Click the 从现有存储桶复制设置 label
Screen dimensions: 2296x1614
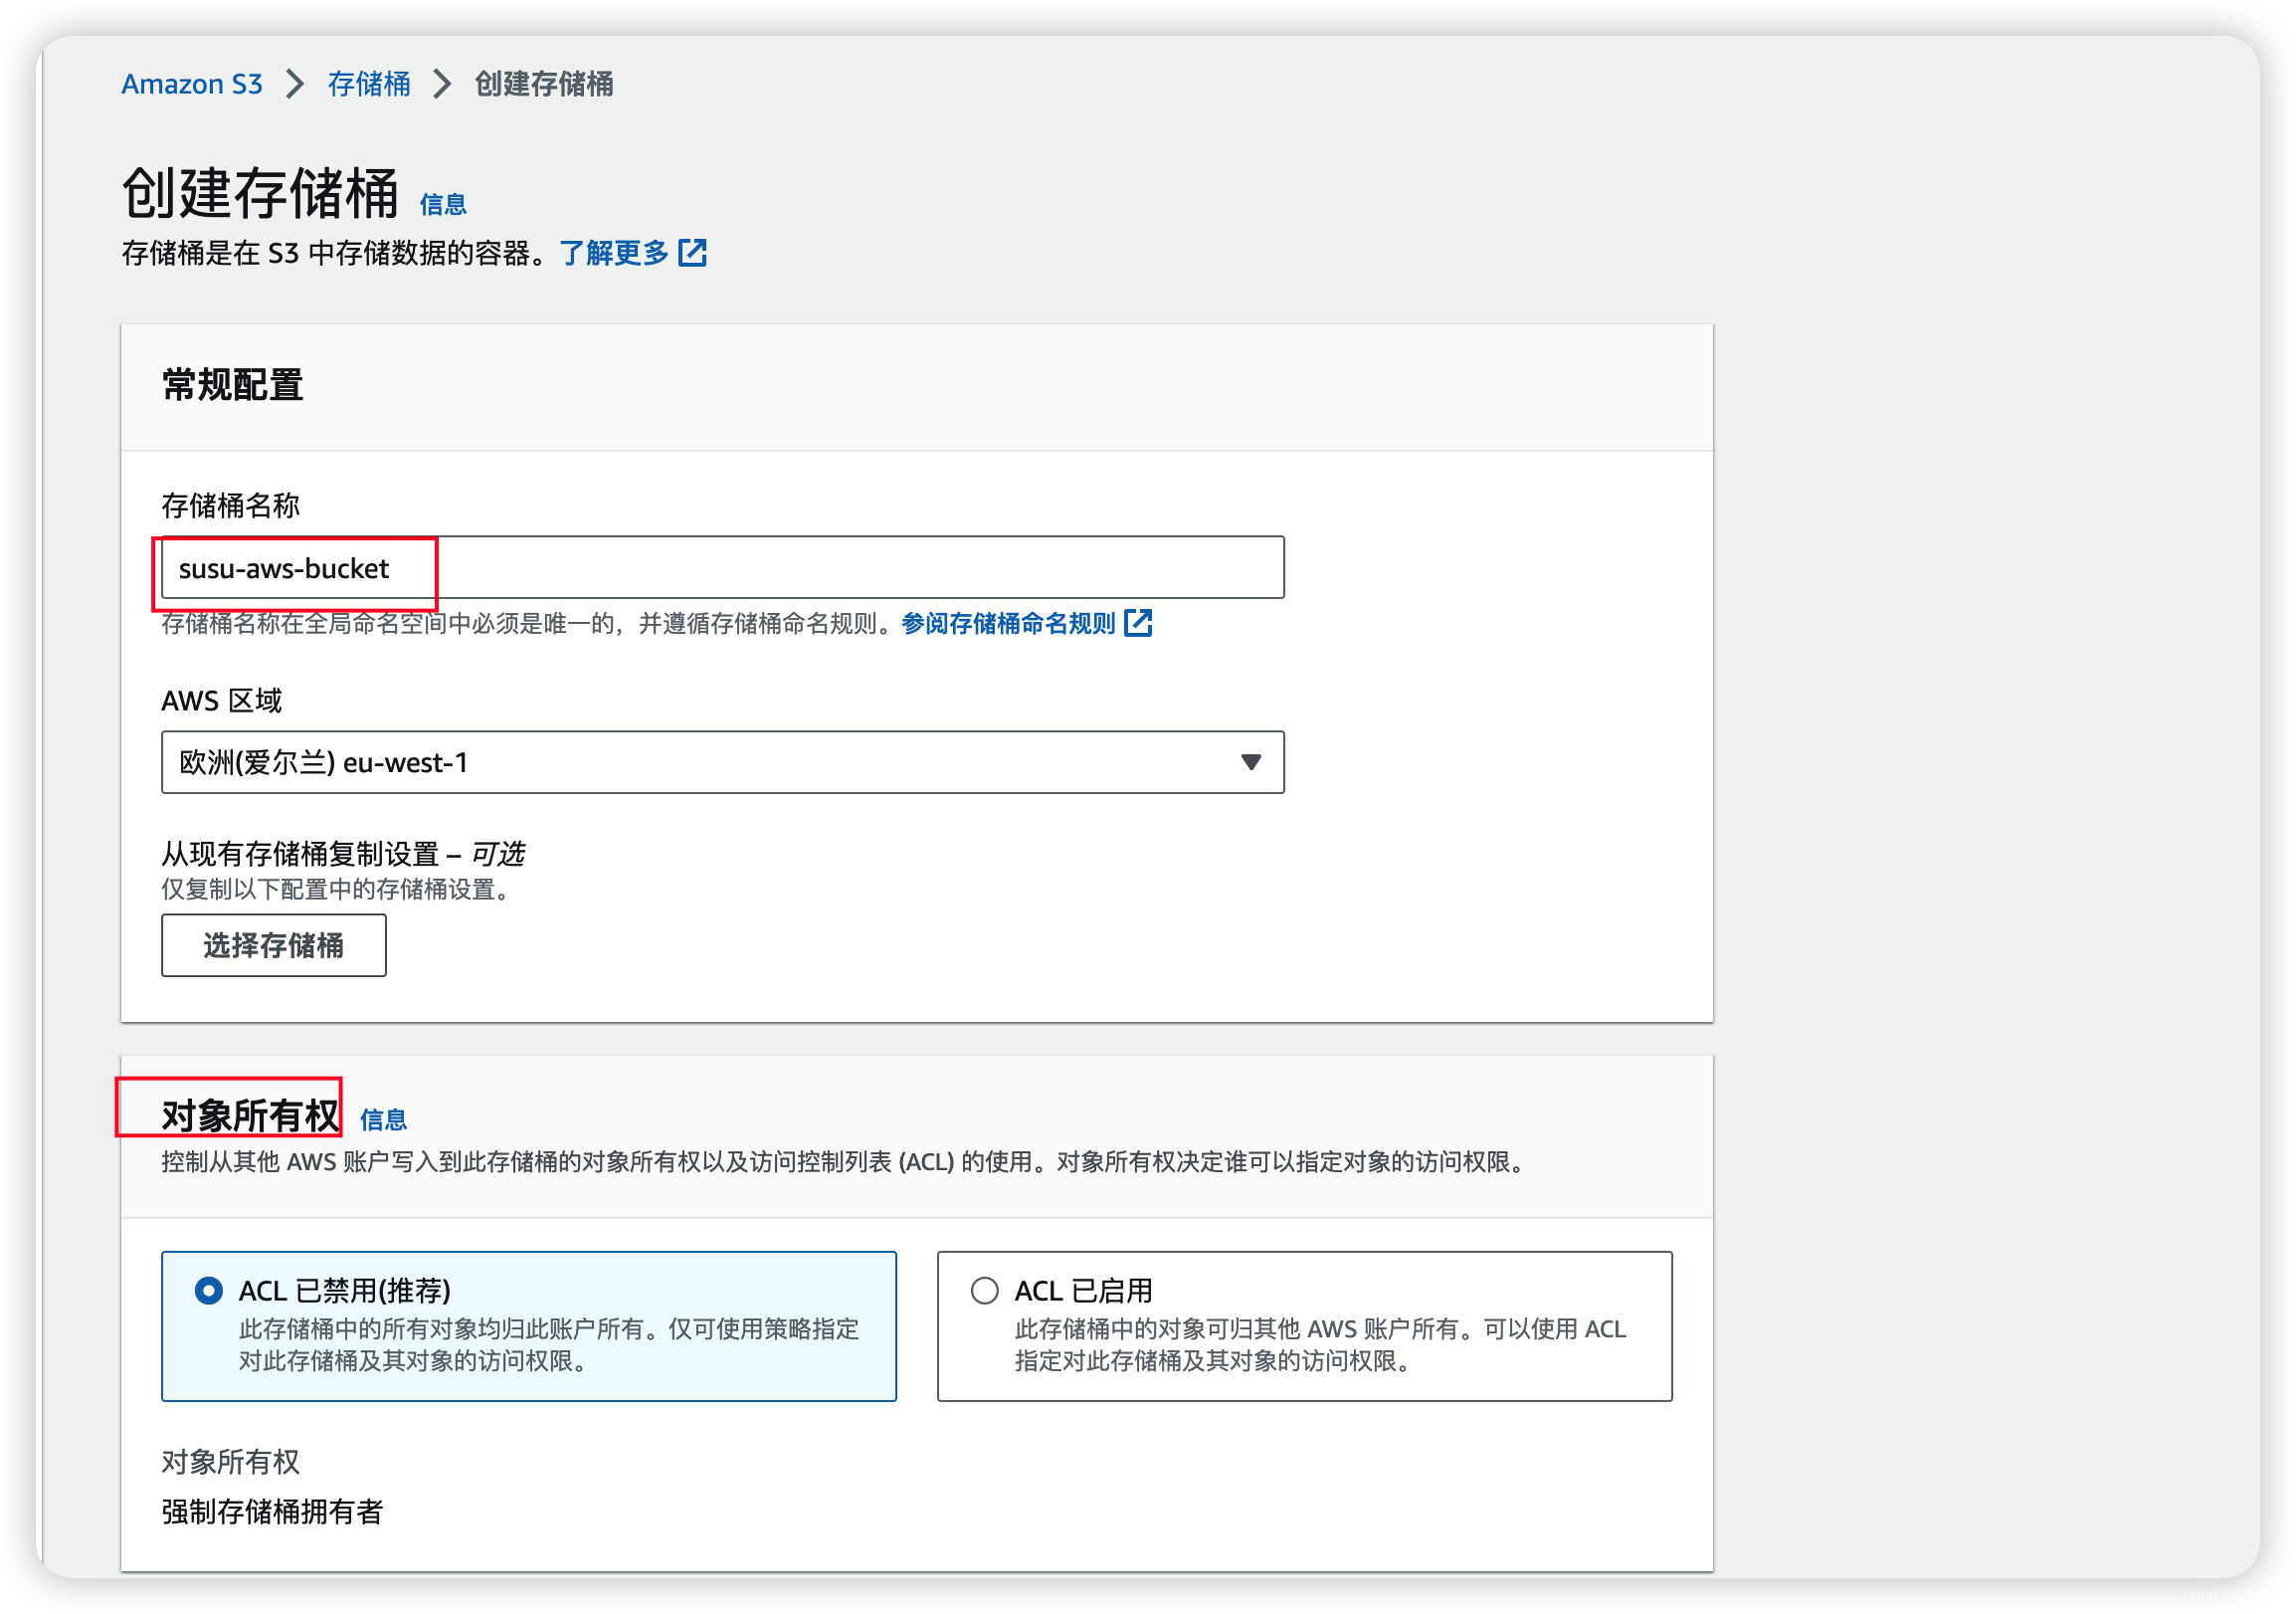coord(343,854)
